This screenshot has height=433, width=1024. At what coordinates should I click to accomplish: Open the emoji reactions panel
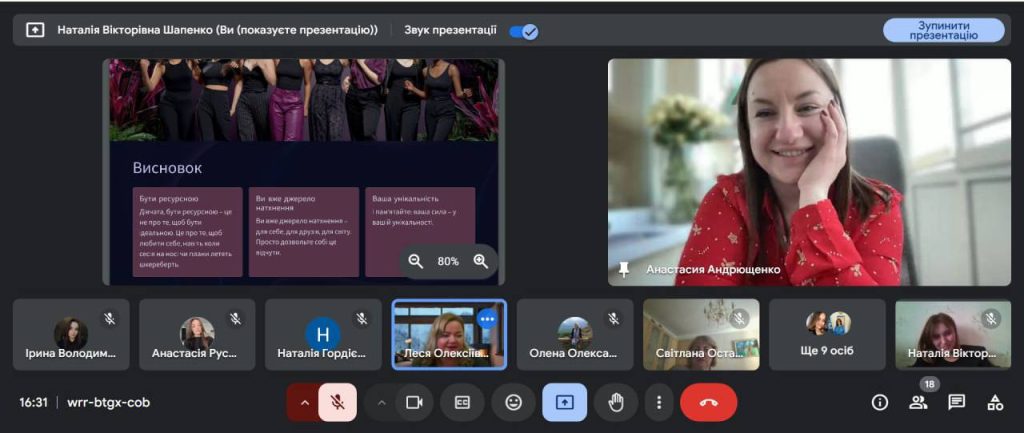click(x=513, y=402)
